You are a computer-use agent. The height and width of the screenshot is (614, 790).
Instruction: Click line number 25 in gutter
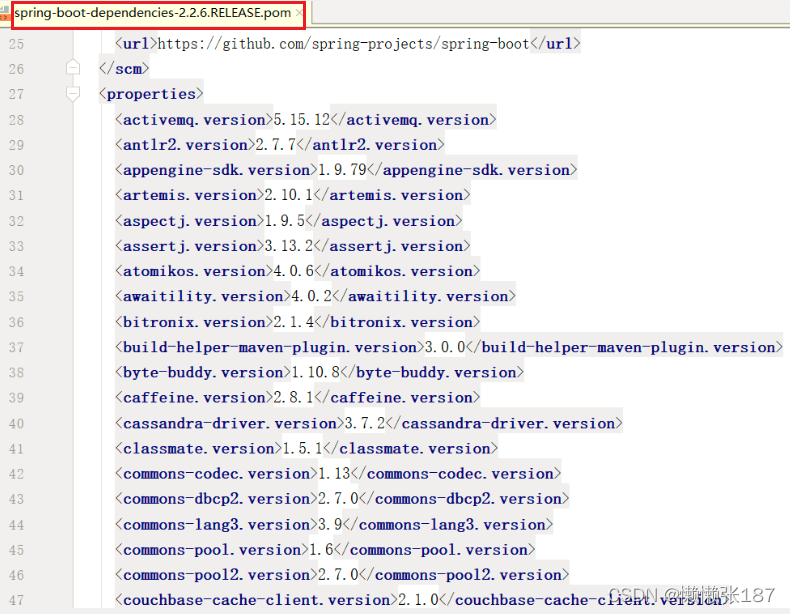[16, 44]
